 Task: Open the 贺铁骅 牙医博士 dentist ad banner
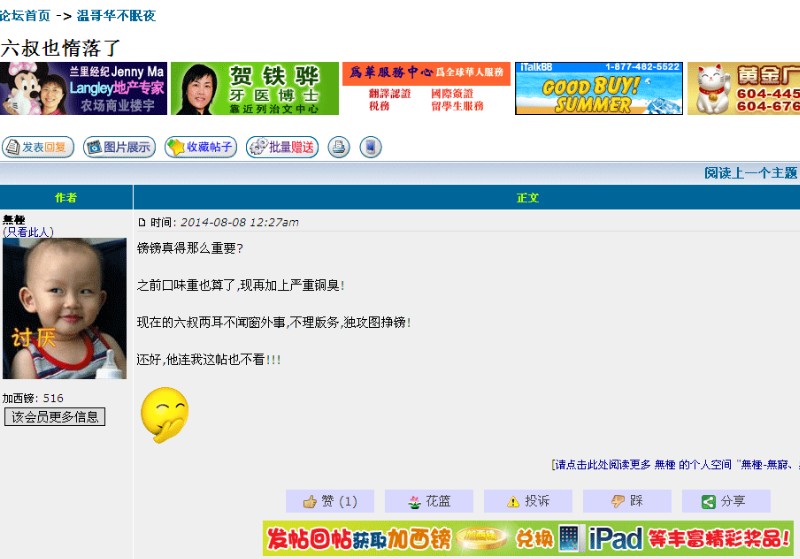[252, 89]
